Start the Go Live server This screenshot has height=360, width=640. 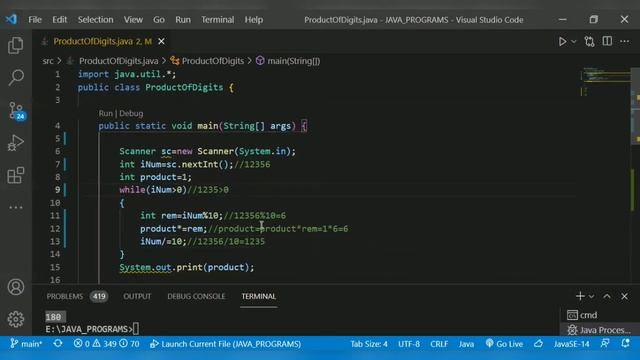point(504,344)
